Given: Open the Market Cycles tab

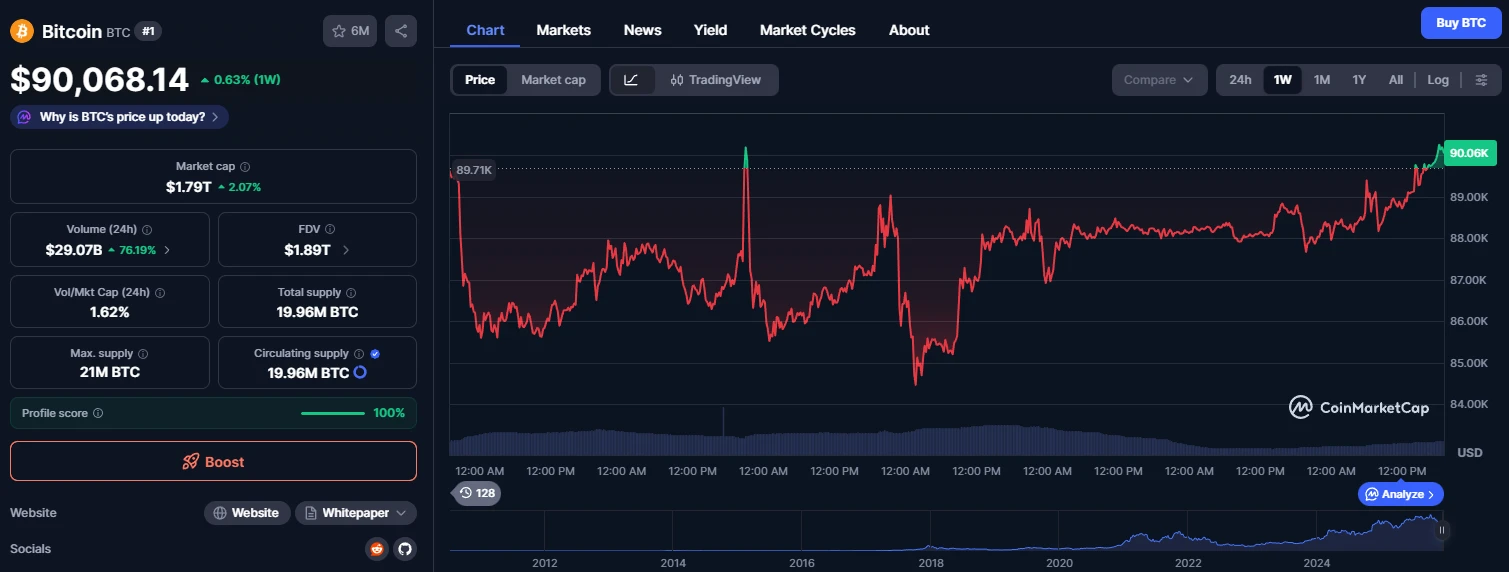Looking at the screenshot, I should pyautogui.click(x=807, y=30).
